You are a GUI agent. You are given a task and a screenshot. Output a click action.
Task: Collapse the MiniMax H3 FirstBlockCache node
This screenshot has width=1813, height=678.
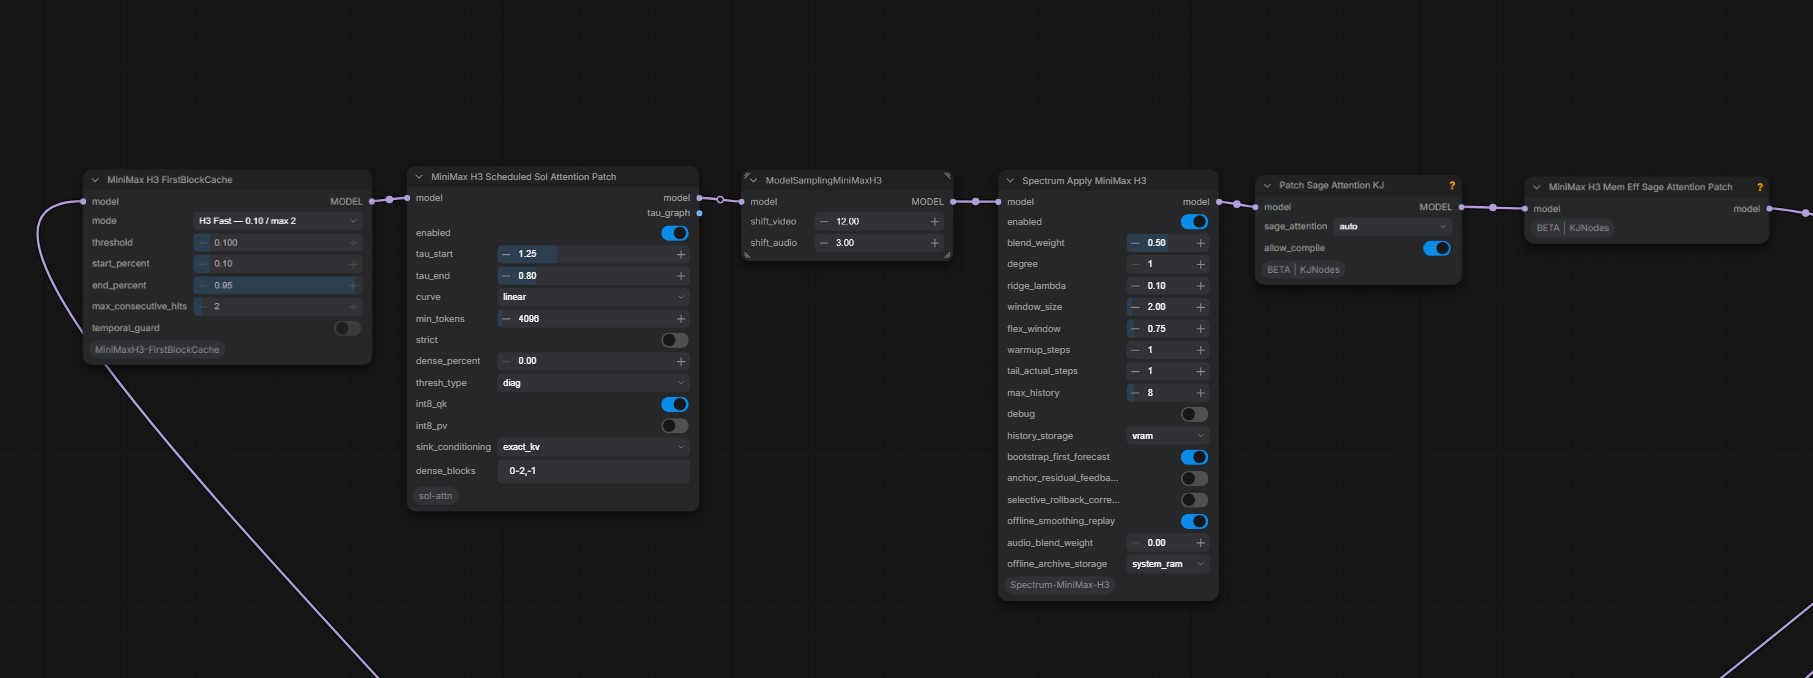tap(96, 180)
